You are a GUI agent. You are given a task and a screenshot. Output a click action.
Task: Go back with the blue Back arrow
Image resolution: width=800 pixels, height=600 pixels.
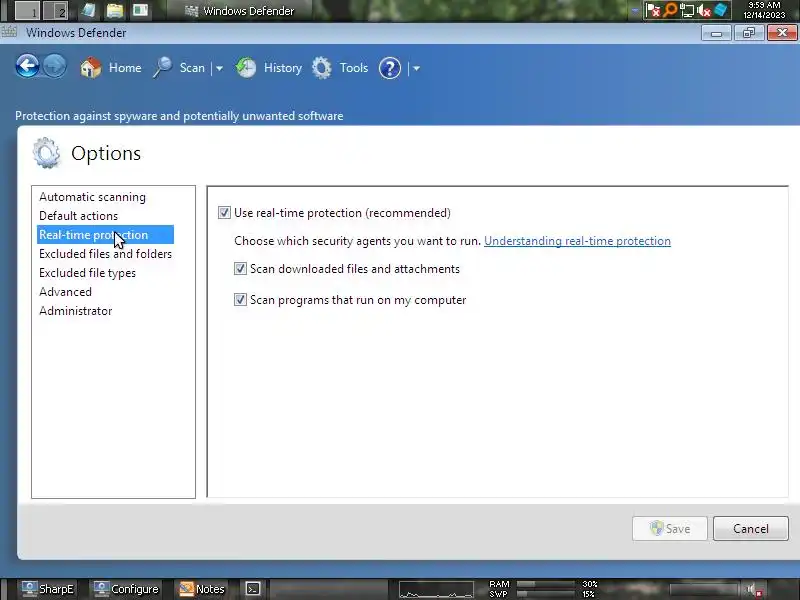(28, 67)
